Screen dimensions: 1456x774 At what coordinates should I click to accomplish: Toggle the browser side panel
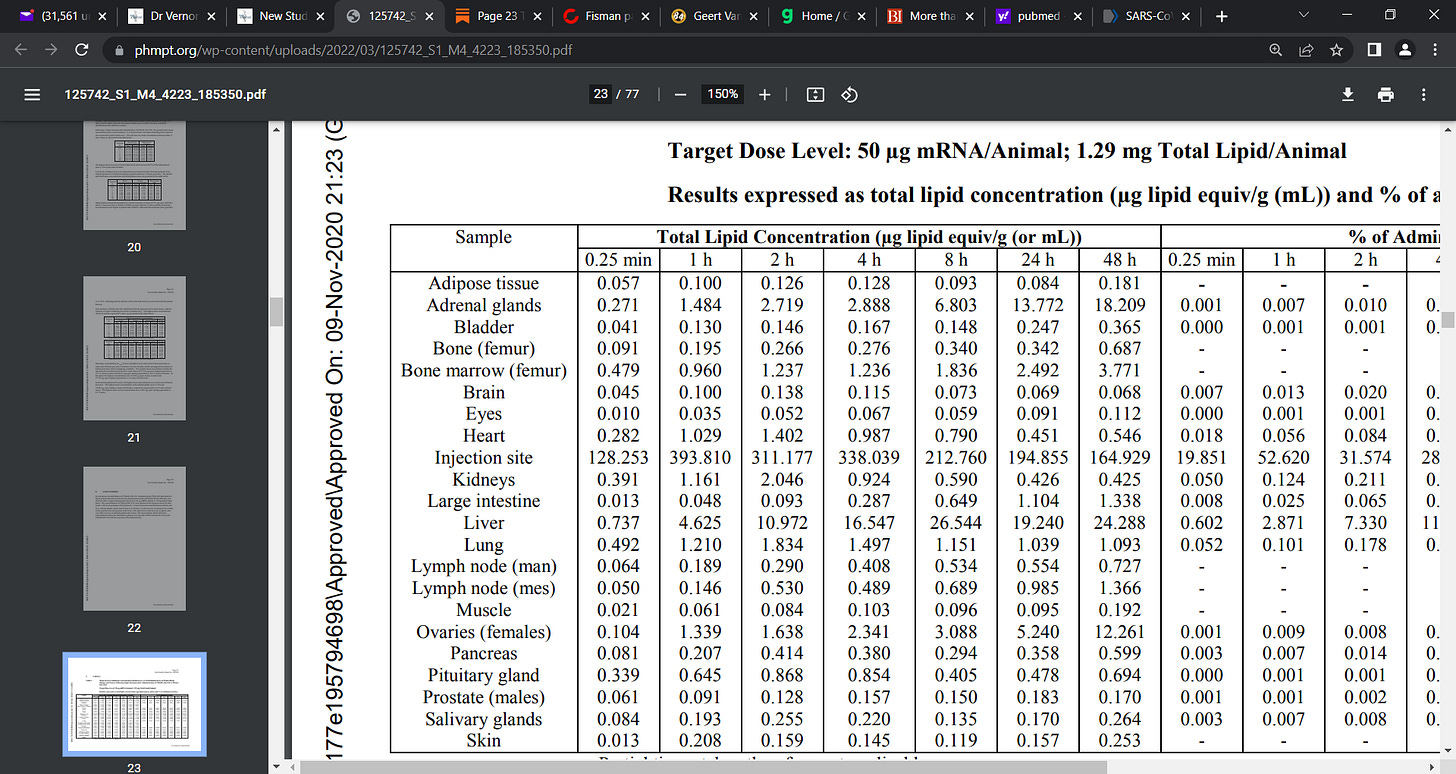pyautogui.click(x=1374, y=49)
